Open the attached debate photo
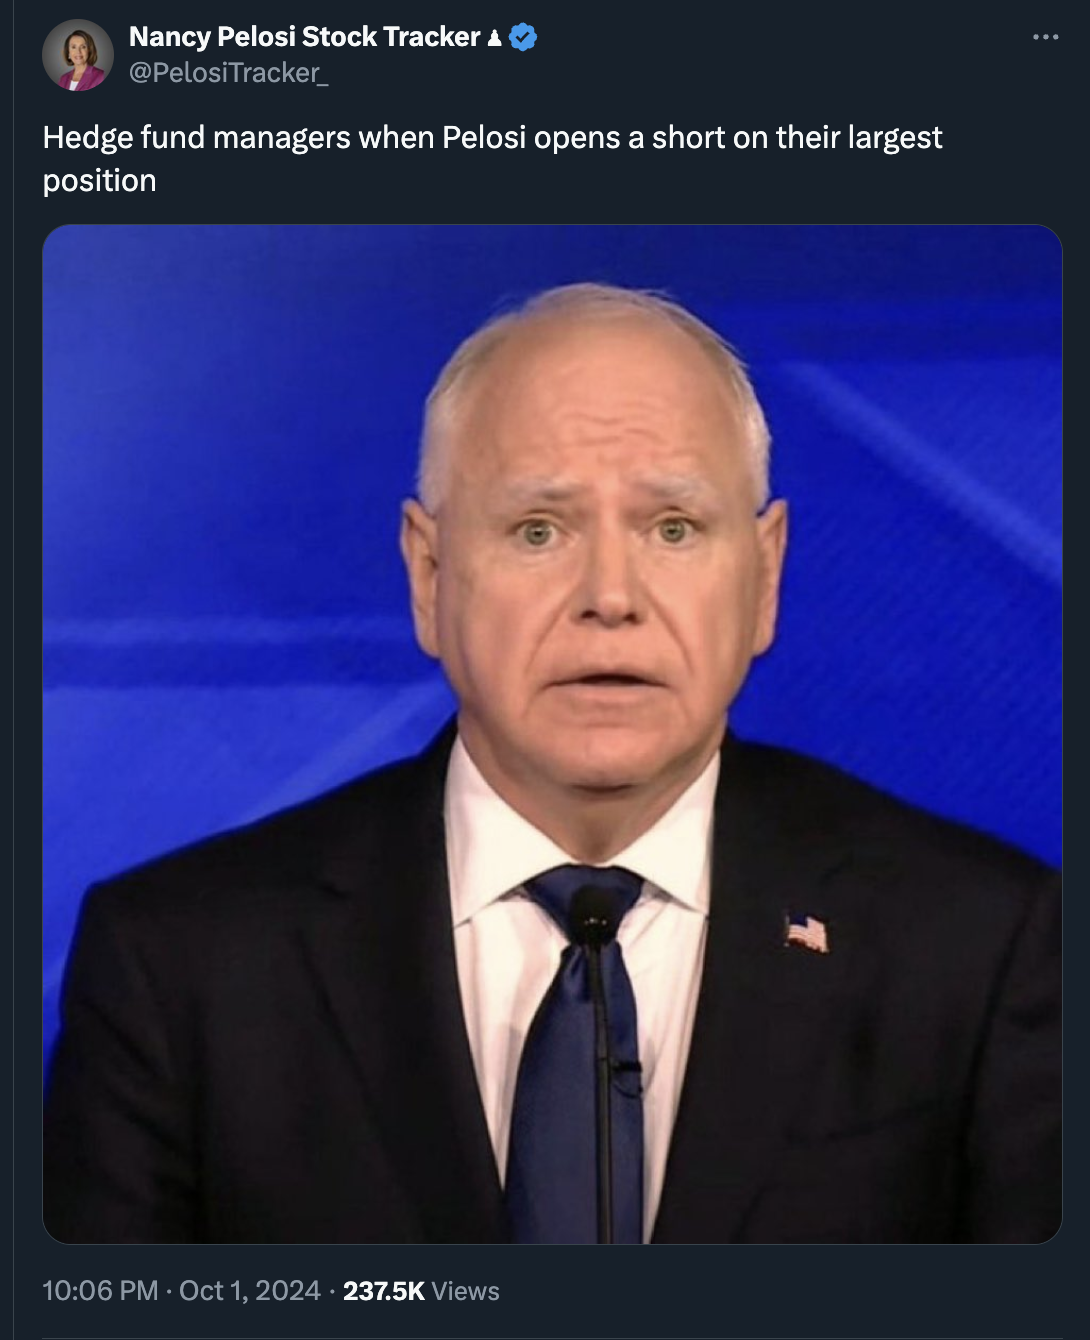This screenshot has height=1340, width=1090. click(552, 734)
